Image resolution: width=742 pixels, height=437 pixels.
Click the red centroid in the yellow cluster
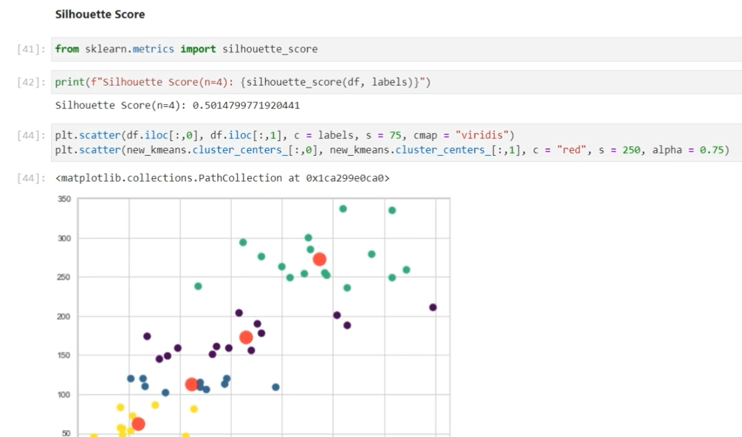coord(138,424)
